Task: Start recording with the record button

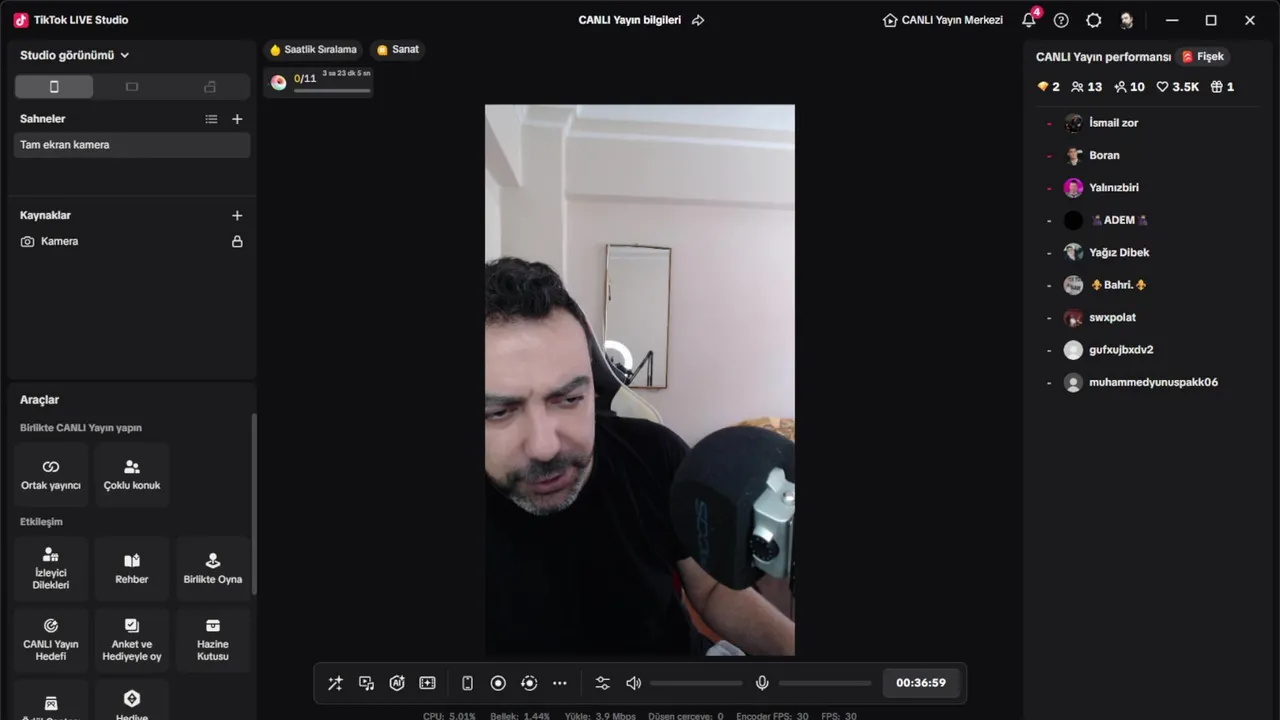Action: tap(498, 683)
